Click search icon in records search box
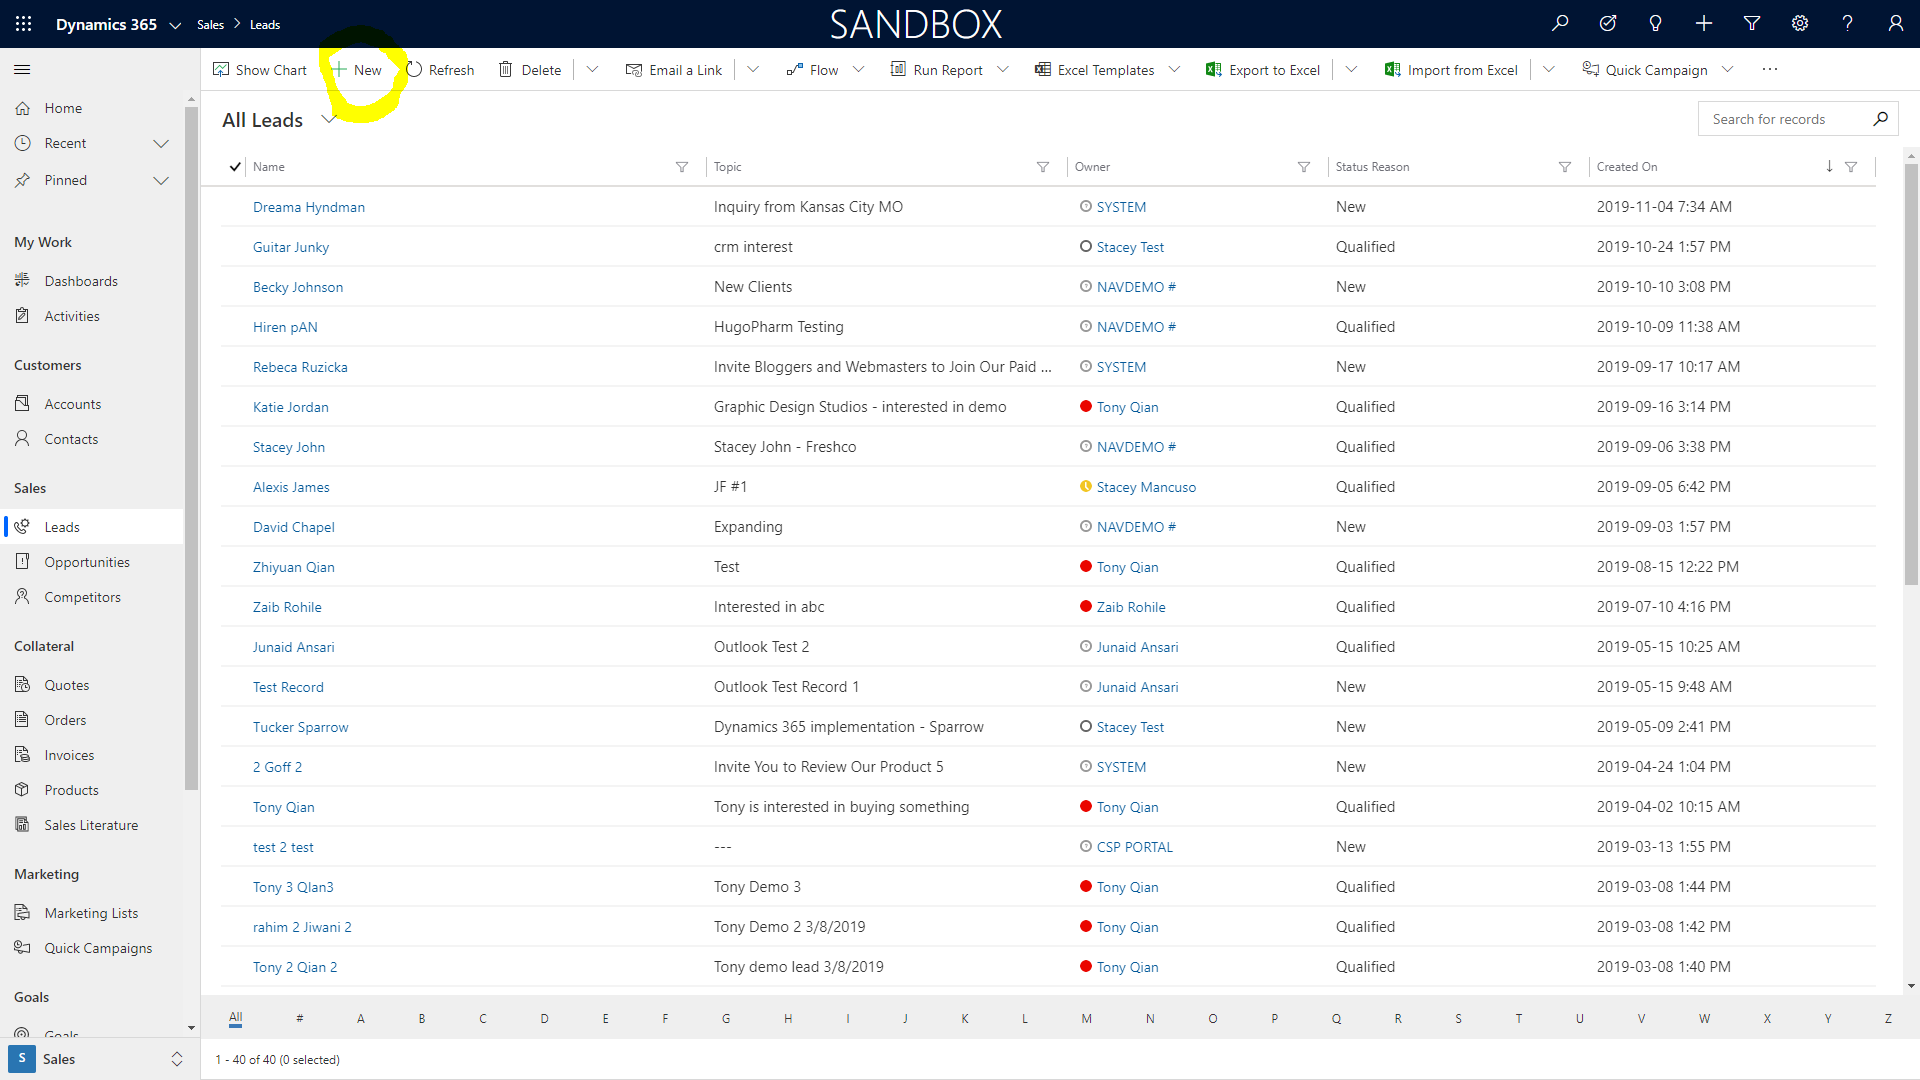This screenshot has width=1920, height=1080. [1880, 119]
